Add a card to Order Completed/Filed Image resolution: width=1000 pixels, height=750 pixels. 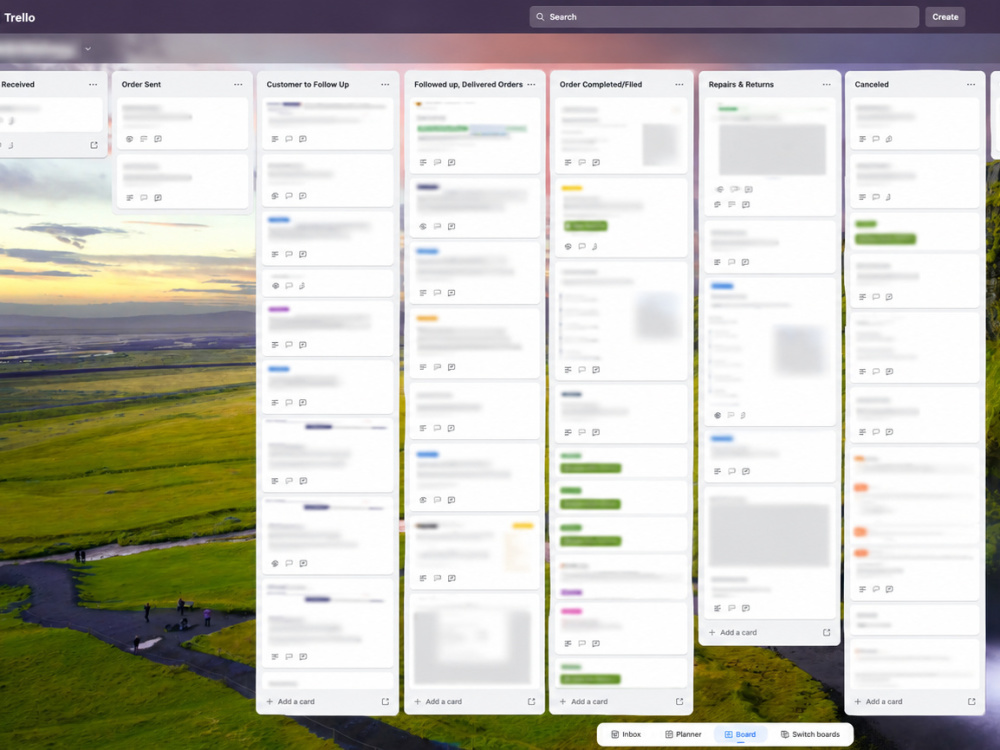click(x=583, y=702)
